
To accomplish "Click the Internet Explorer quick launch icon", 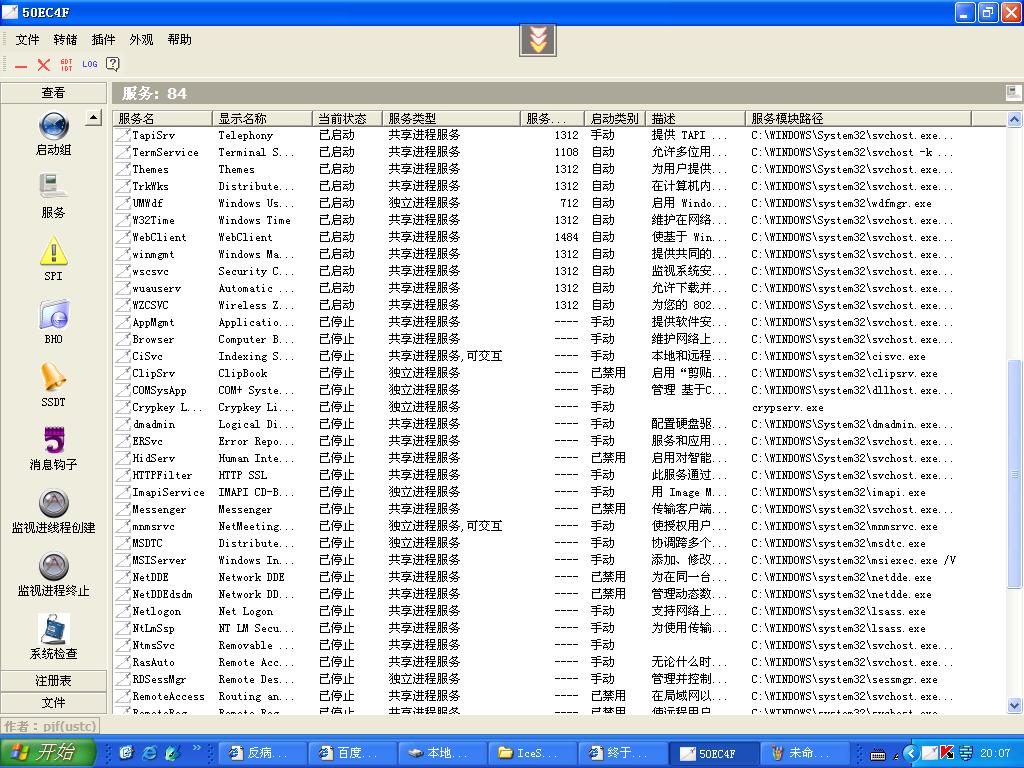I will click(x=150, y=752).
